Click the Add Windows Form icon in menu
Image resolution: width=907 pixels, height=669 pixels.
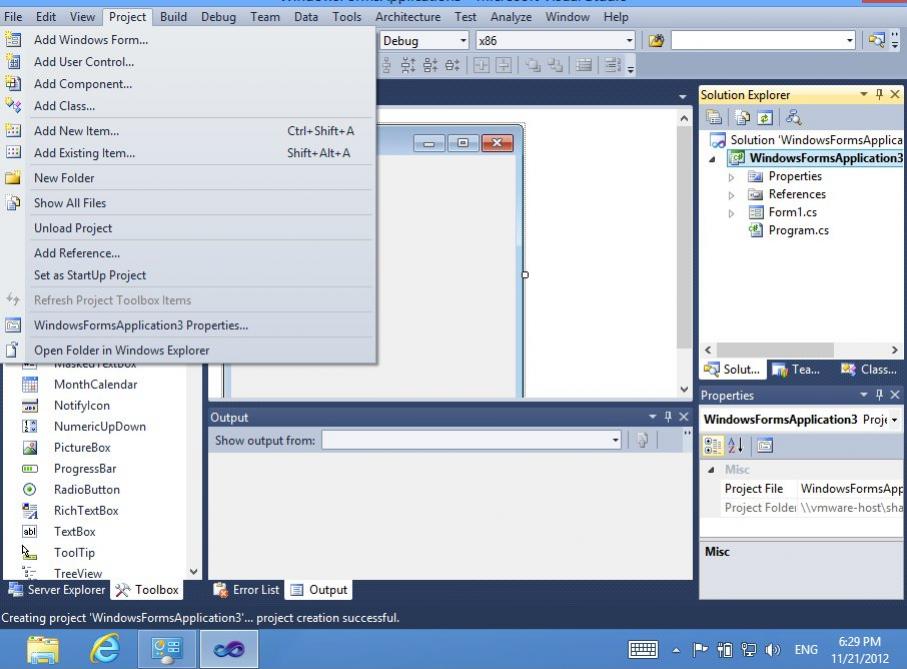click(13, 39)
